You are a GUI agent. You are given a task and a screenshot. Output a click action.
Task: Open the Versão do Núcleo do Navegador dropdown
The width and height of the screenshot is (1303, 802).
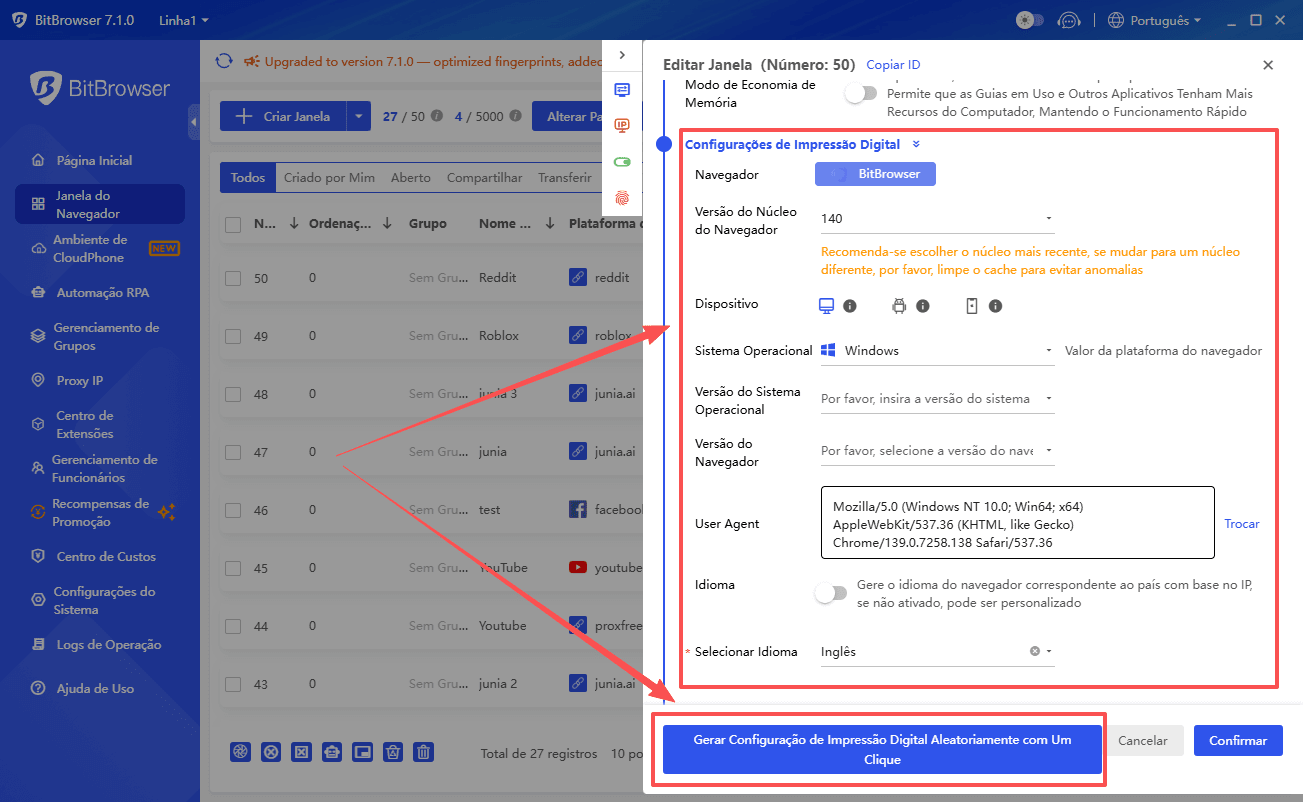(x=936, y=218)
